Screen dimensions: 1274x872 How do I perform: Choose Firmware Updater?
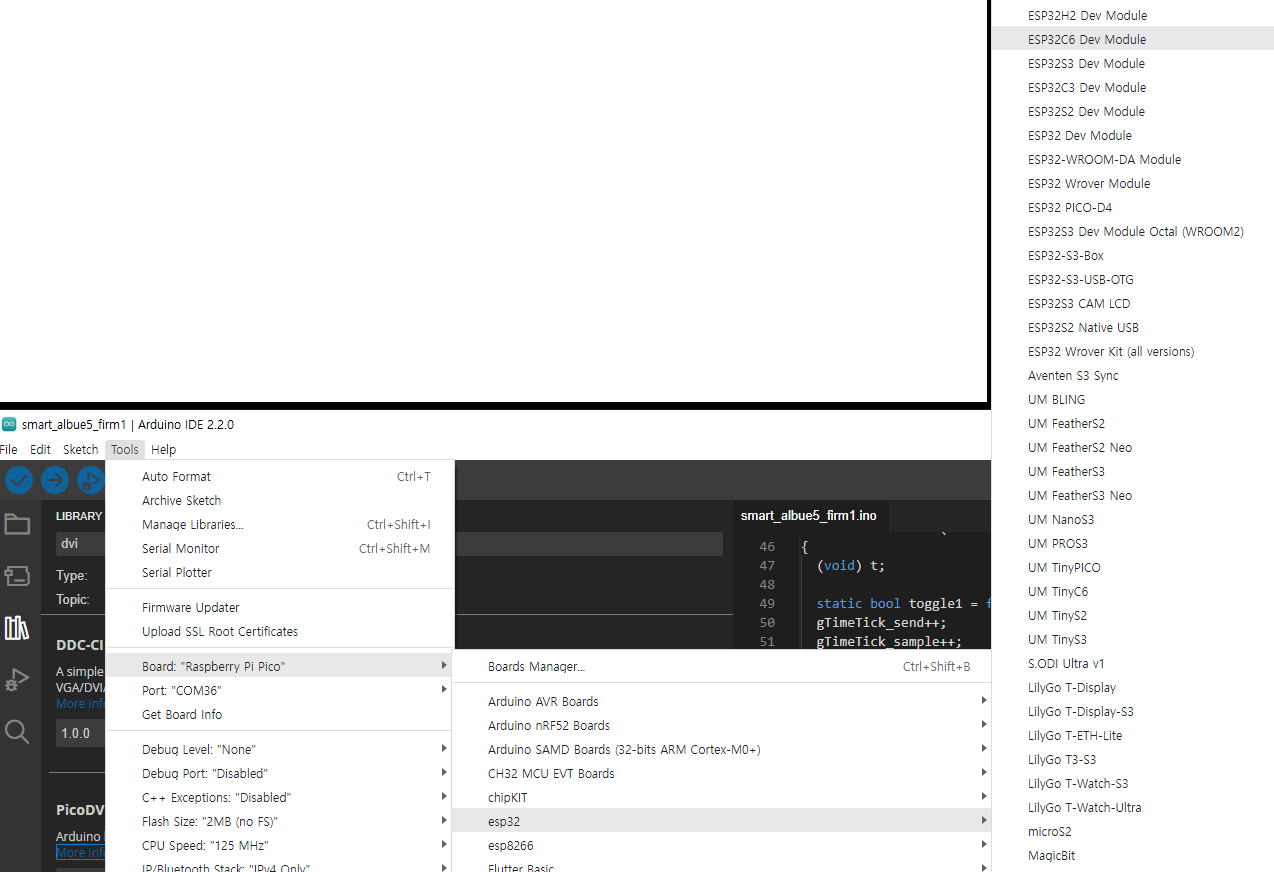coord(280,608)
